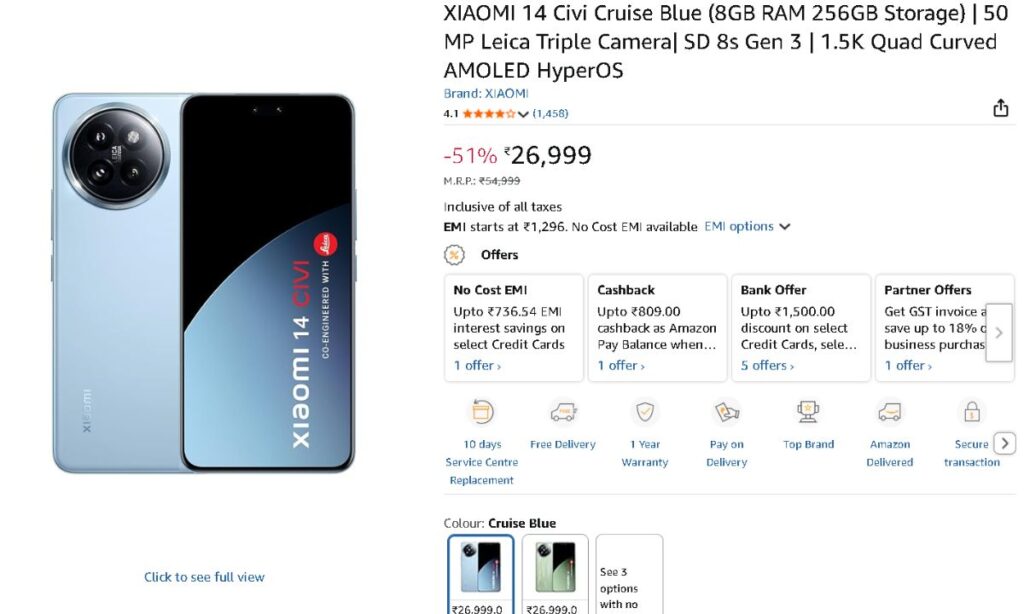1024x614 pixels.
Task: Click the Free Delivery truck icon
Action: click(563, 412)
